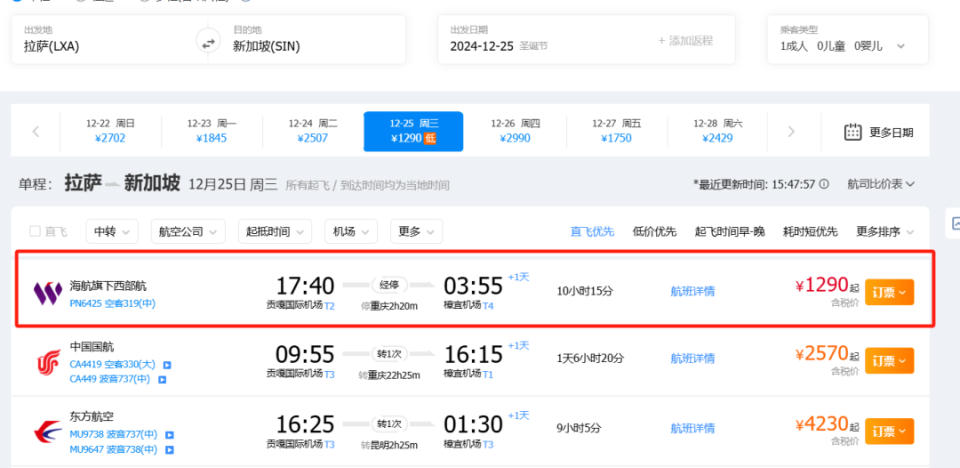
Task: Sort by 起飞时间早-晚
Action: [x=730, y=232]
